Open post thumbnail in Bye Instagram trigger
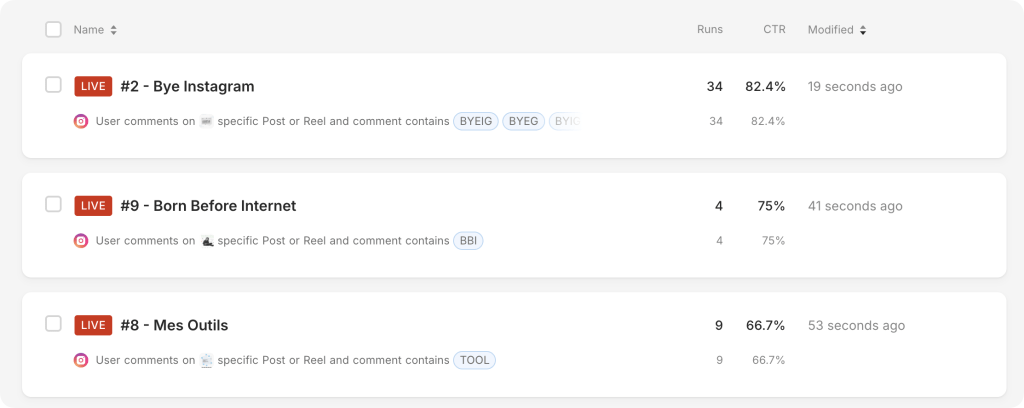The width and height of the screenshot is (1024, 408). click(206, 121)
